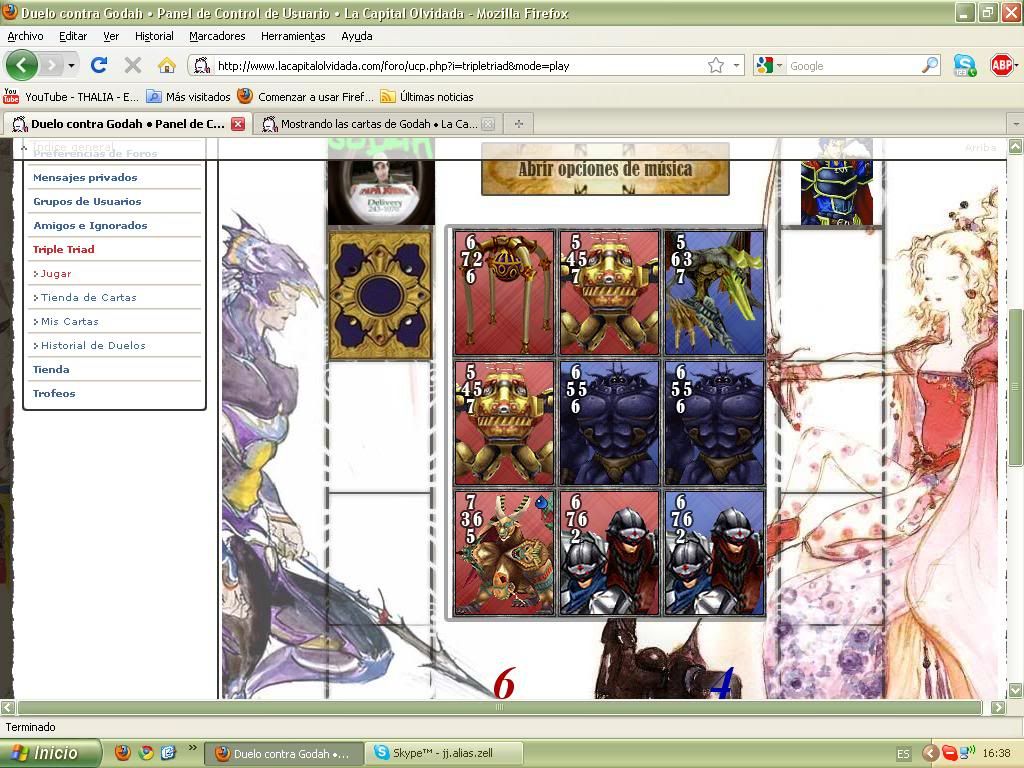1024x768 pixels.
Task: Click the Inicio start button
Action: pyautogui.click(x=51, y=753)
